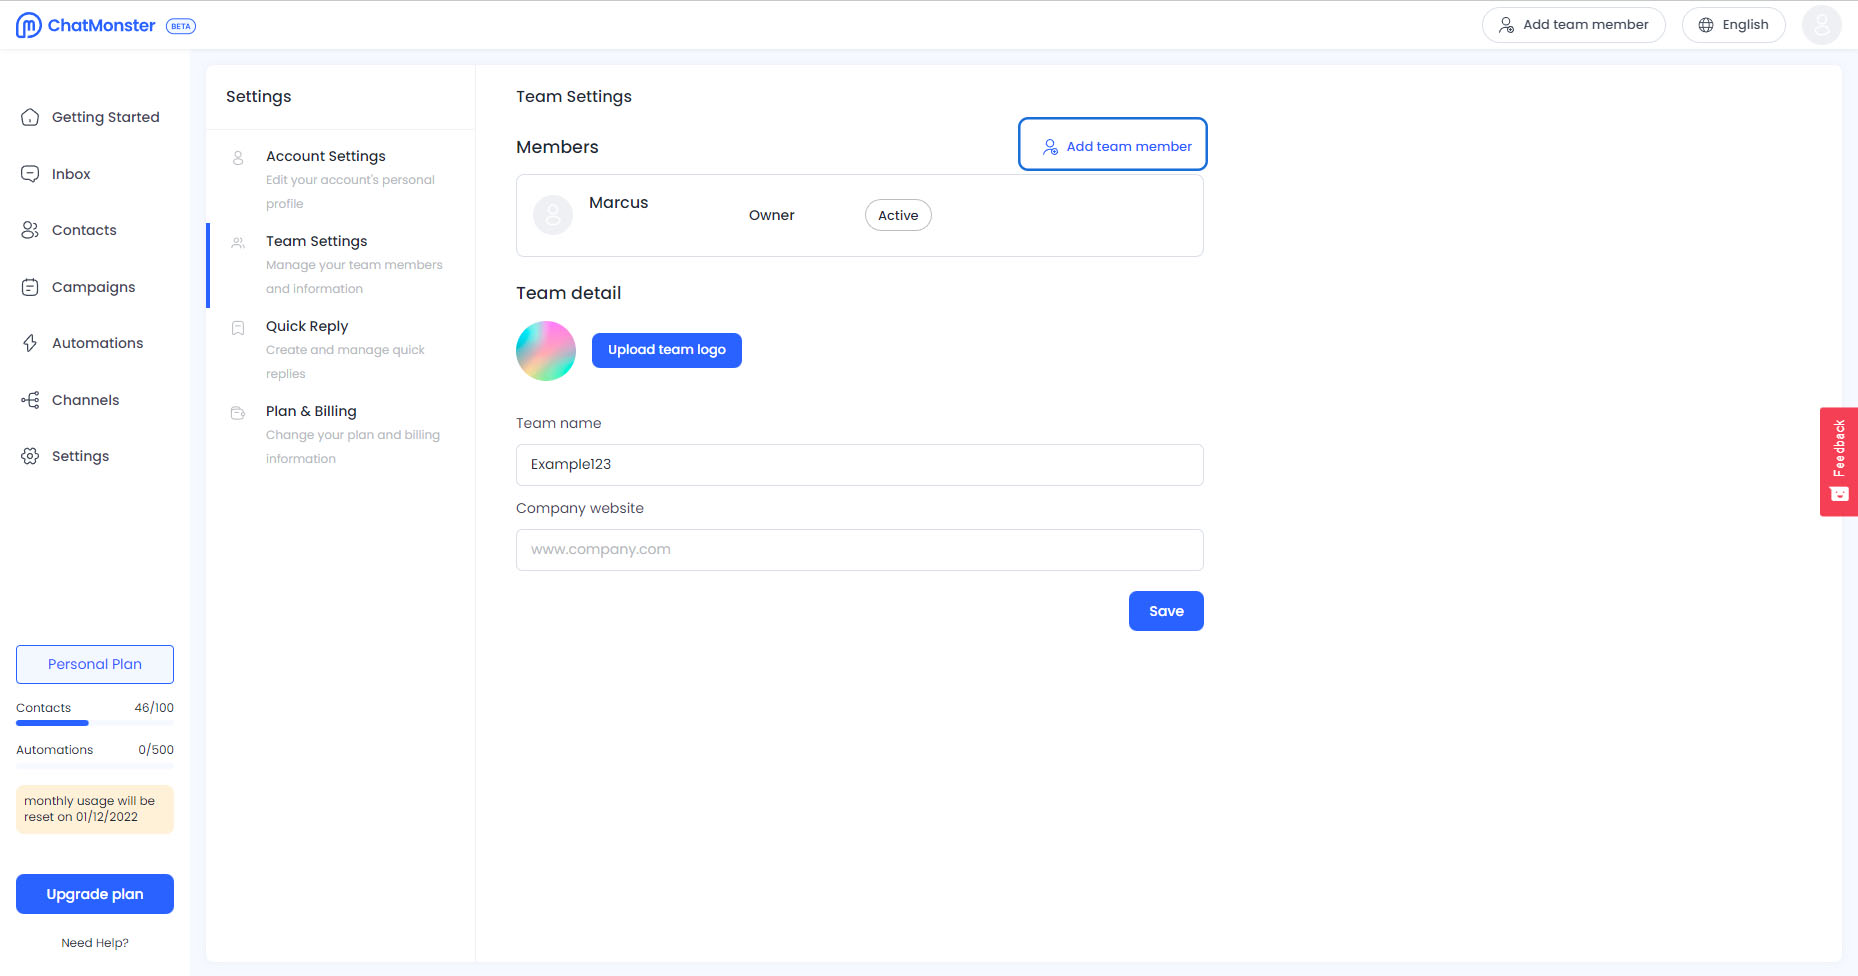Click the Automations lightning icon
Screen dimensions: 1858x976
(x=30, y=343)
